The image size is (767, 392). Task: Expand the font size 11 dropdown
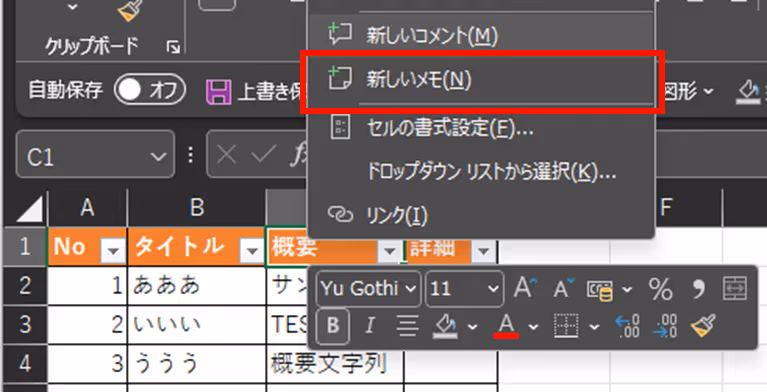click(x=493, y=289)
